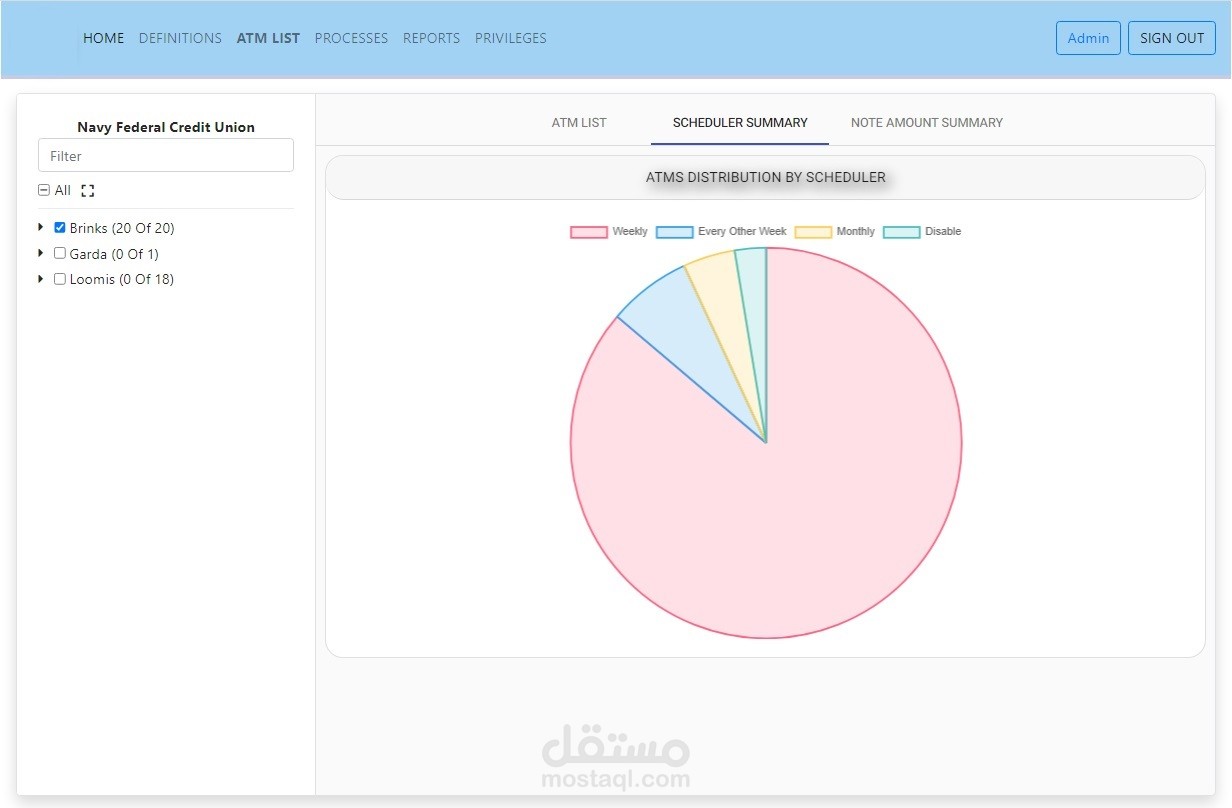
Task: Toggle the Weekly legend color swatch
Action: [x=589, y=232]
